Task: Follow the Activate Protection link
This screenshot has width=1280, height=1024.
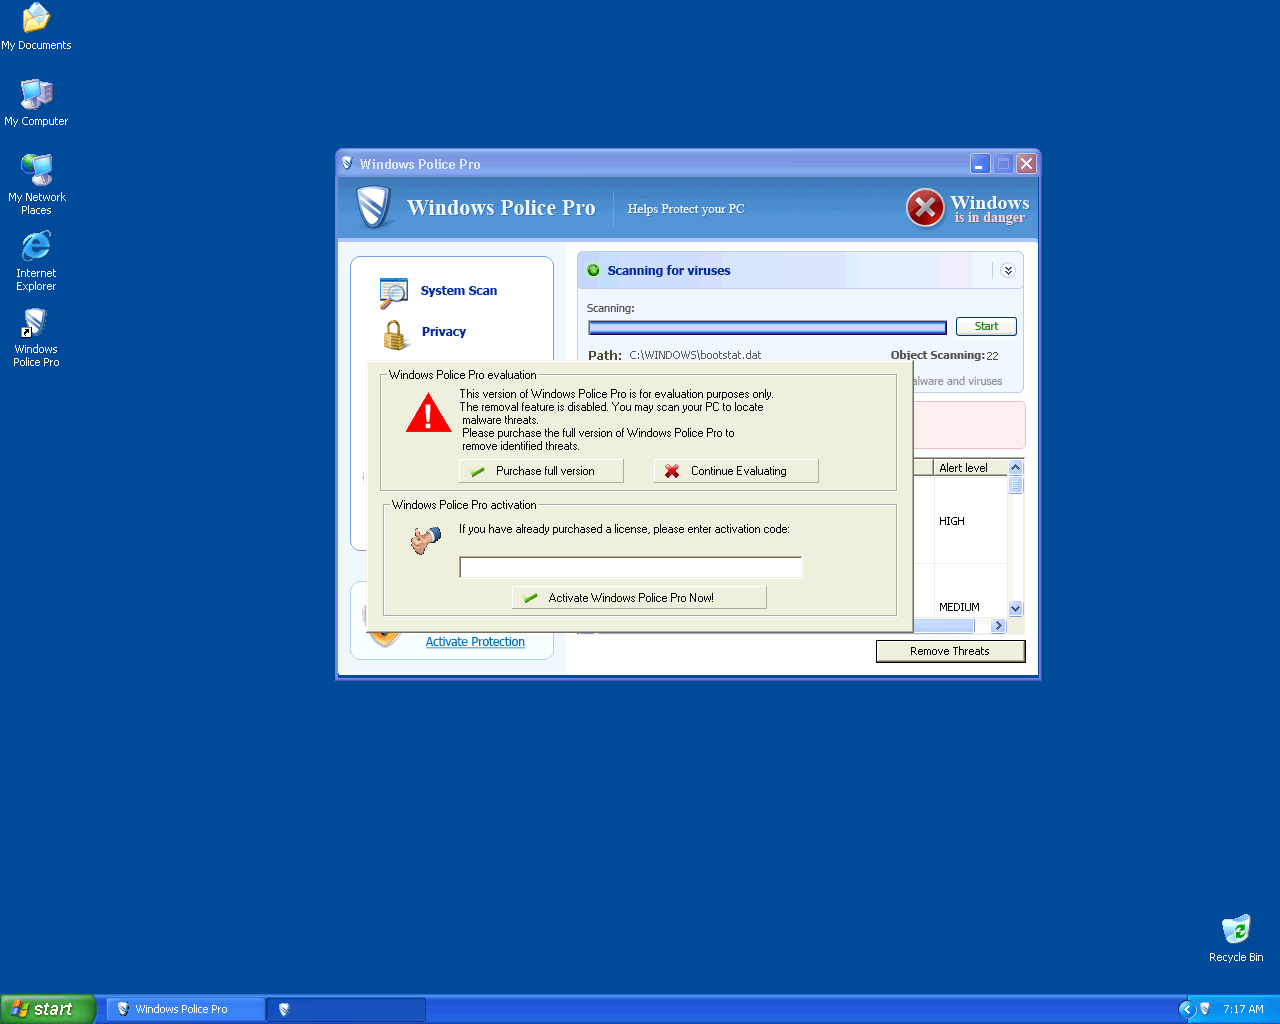Action: [475, 642]
